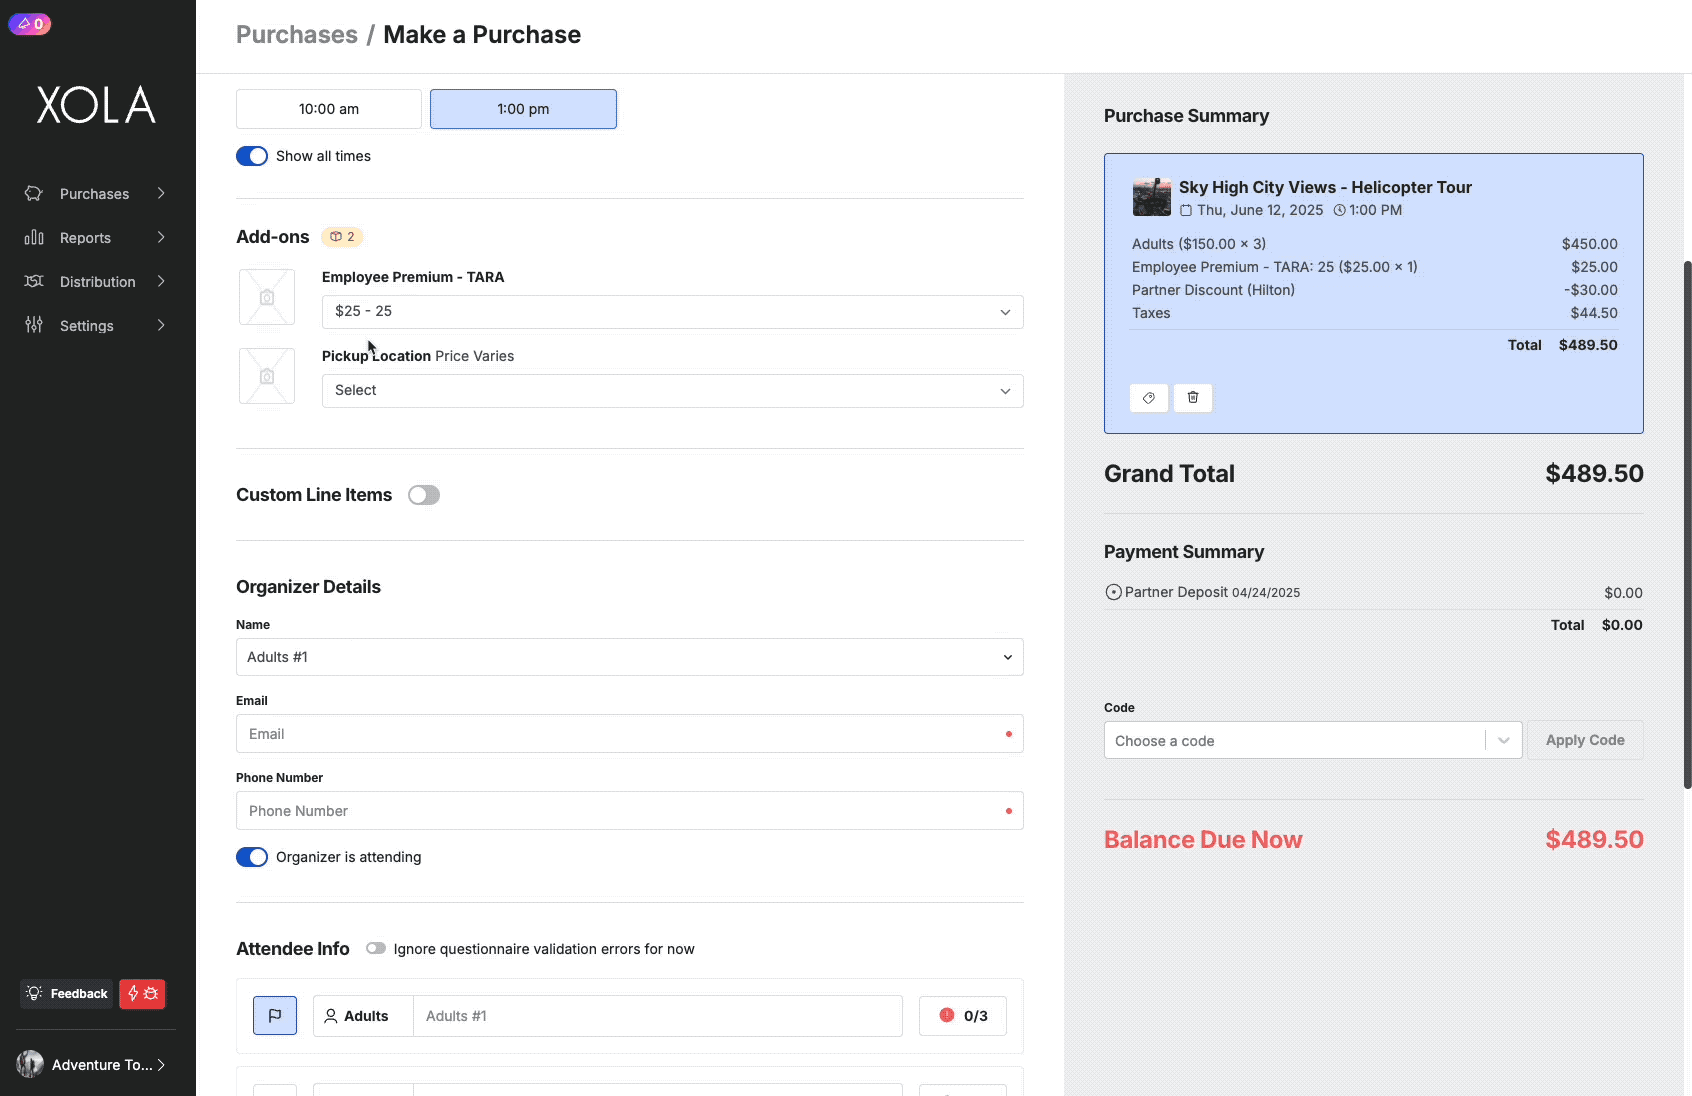1692x1096 pixels.
Task: Click the Employee Premium - TARA image placeholder
Action: (x=267, y=297)
